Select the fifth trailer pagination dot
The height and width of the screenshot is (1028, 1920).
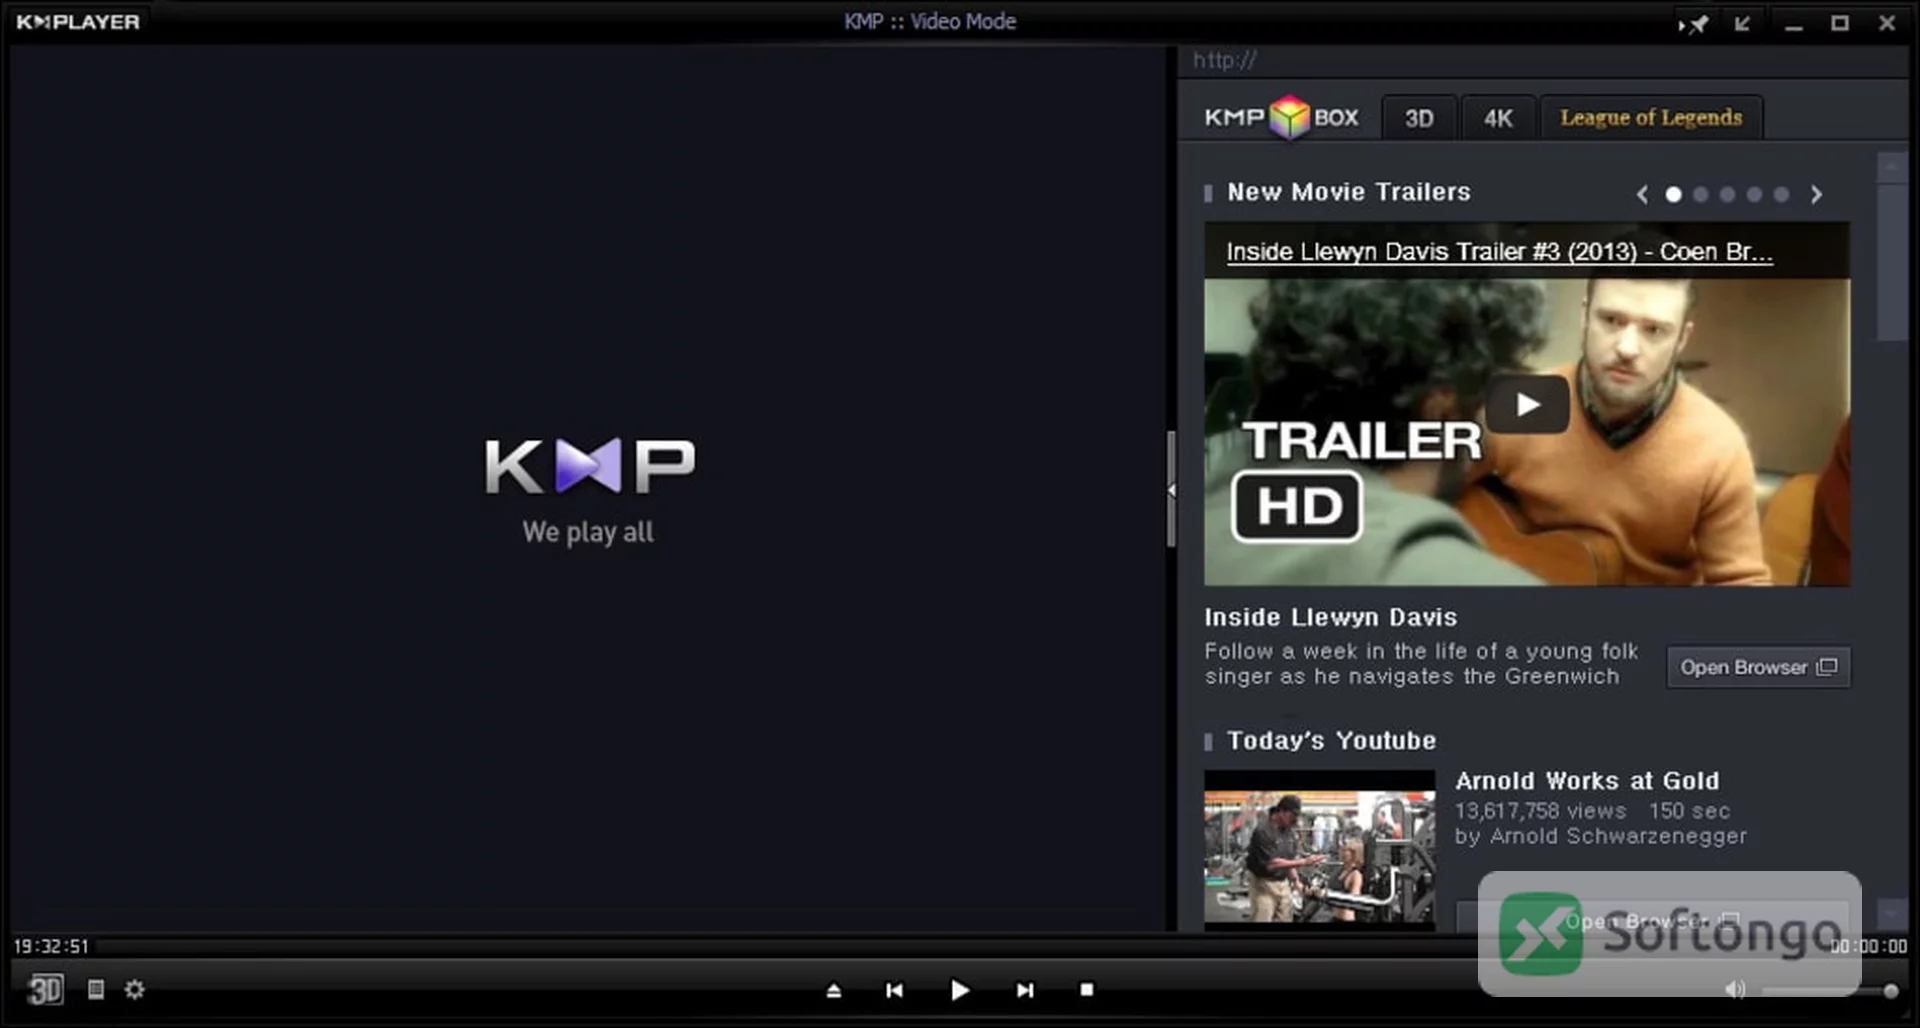1781,195
